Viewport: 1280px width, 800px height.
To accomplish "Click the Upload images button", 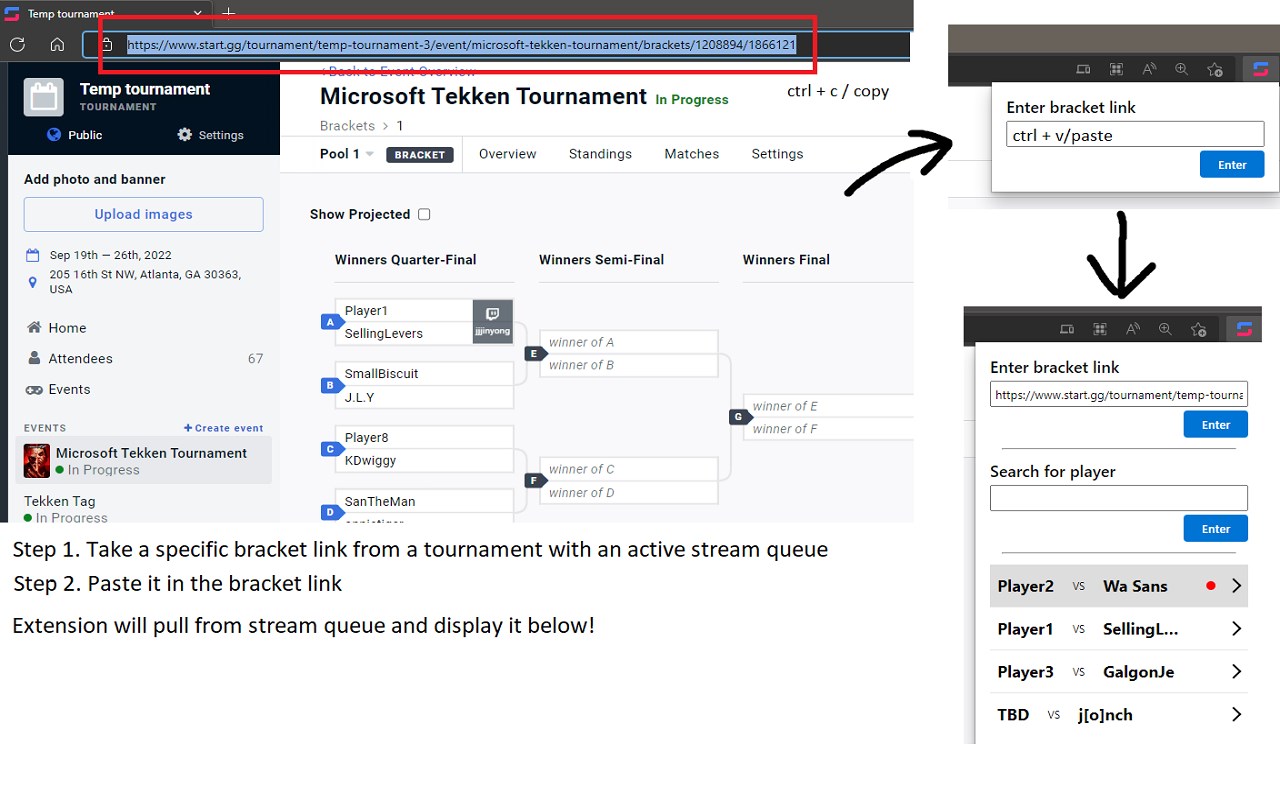I will click(144, 214).
